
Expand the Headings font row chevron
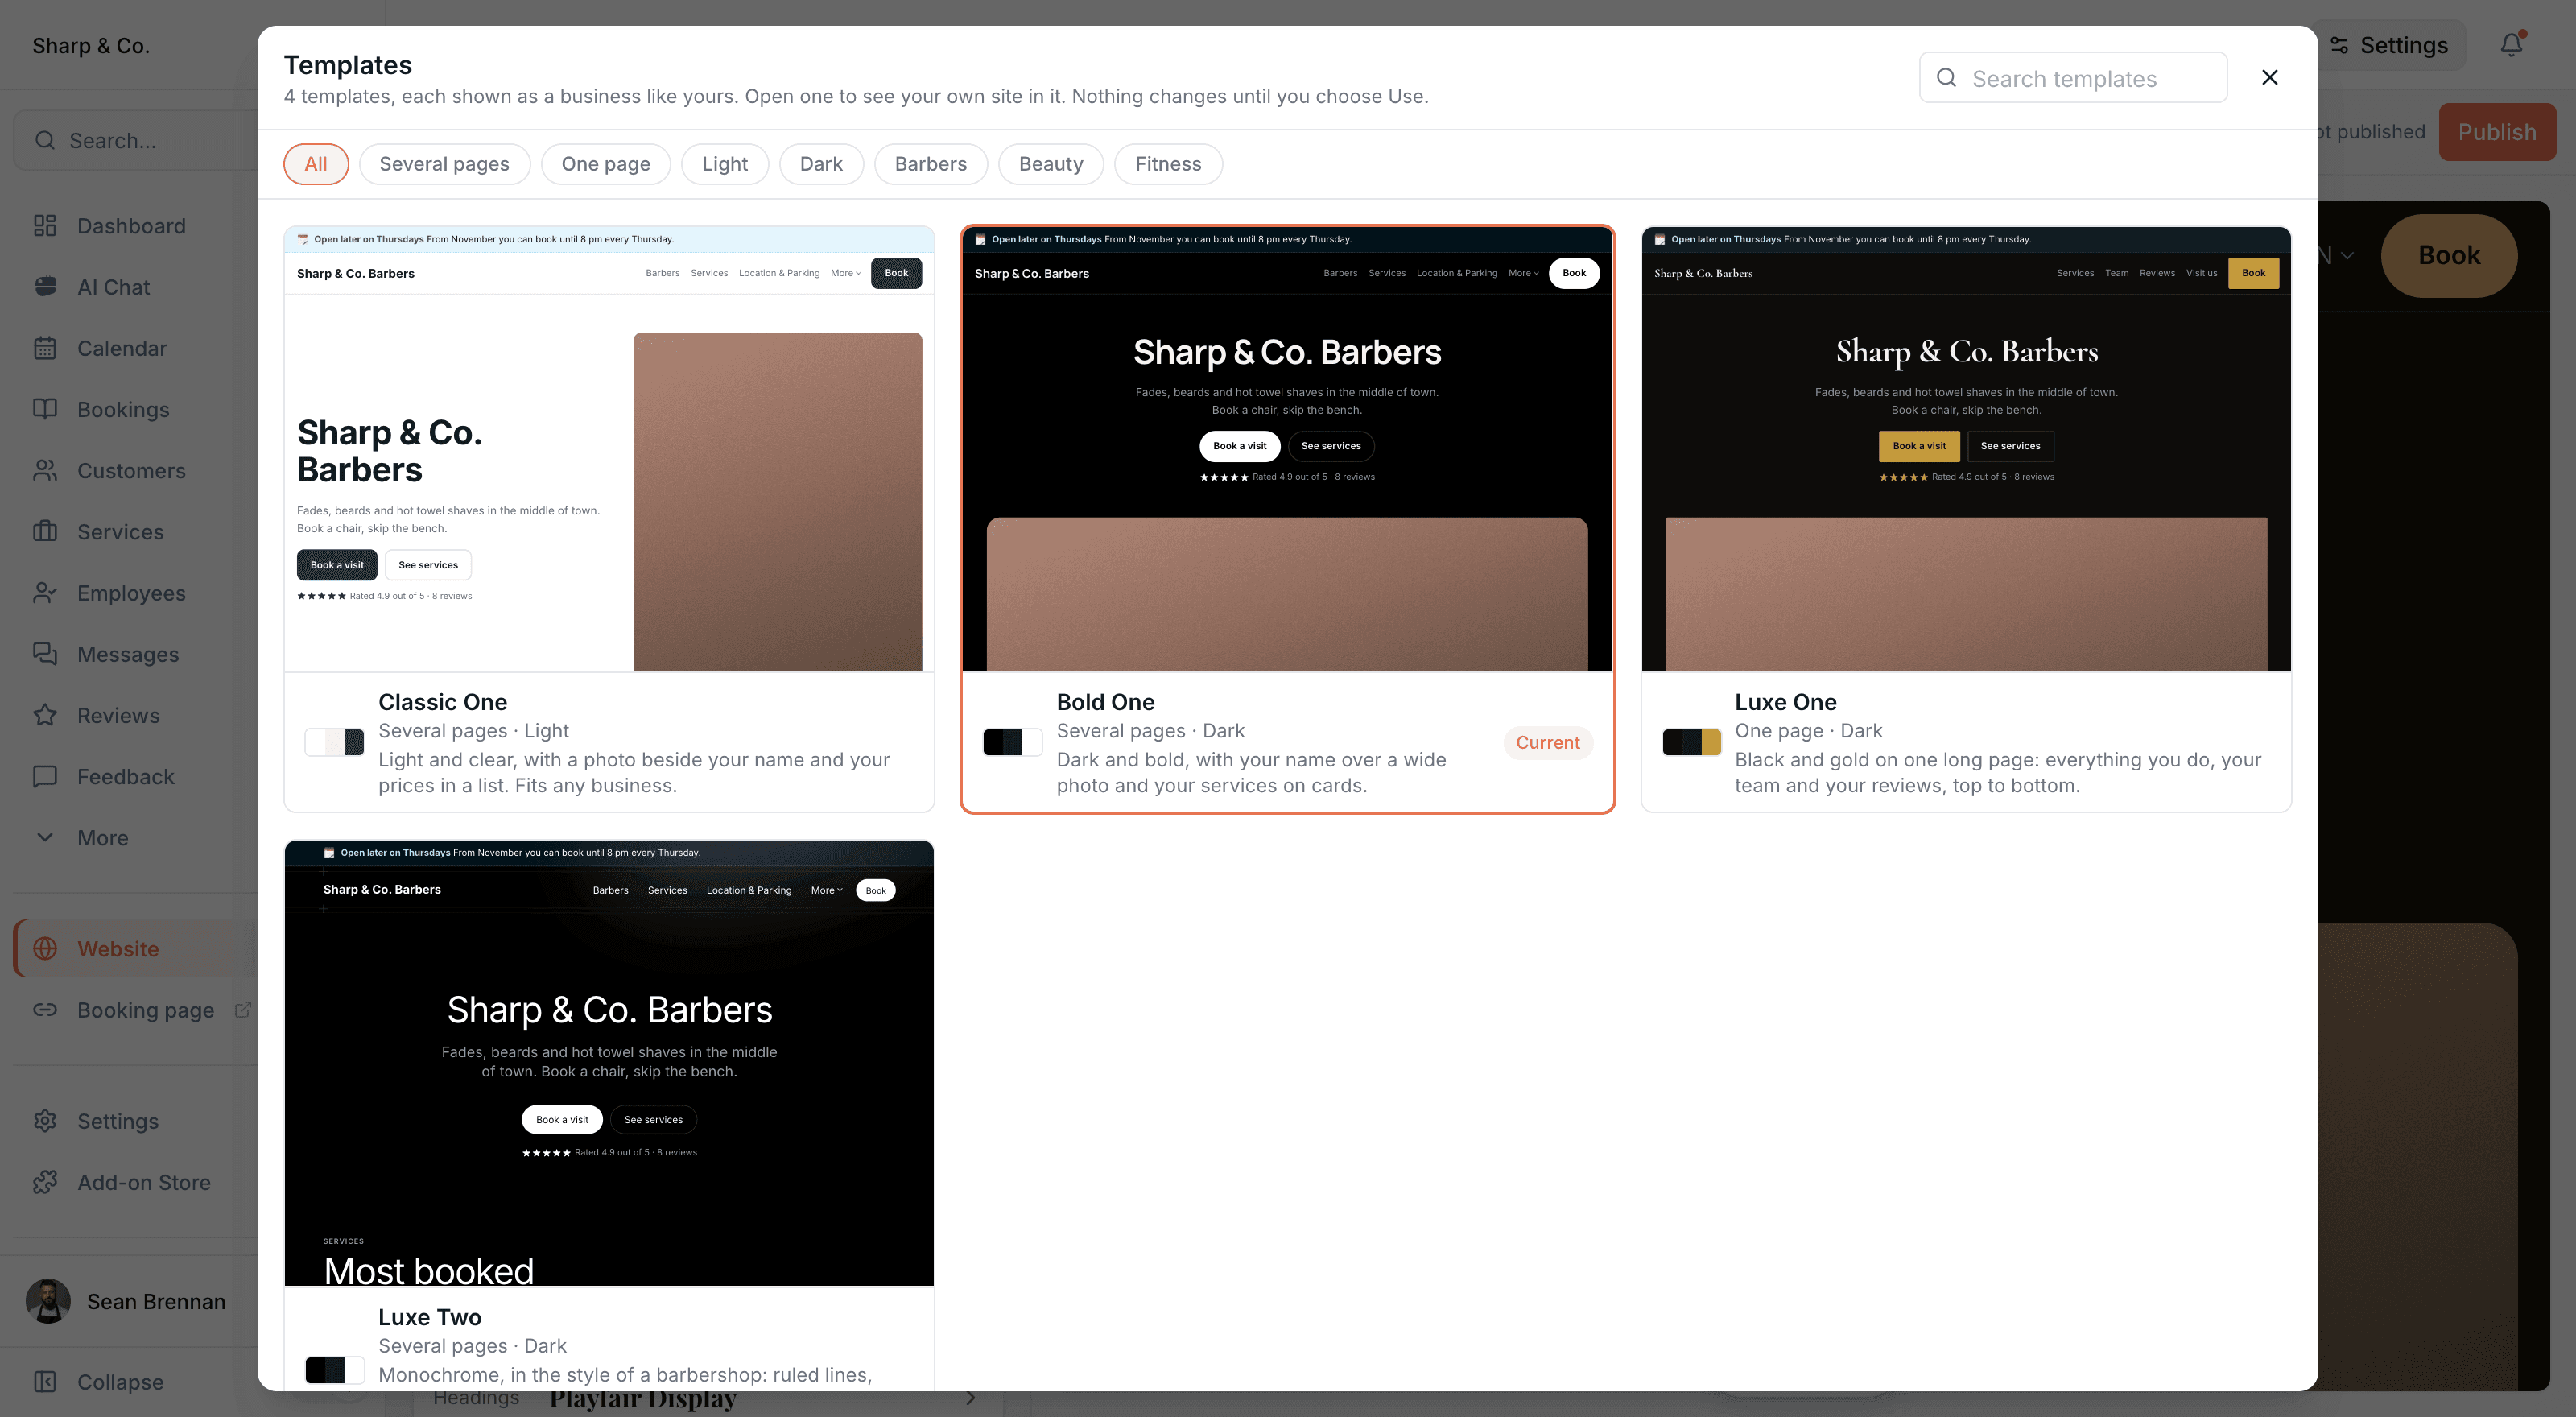click(x=970, y=1398)
